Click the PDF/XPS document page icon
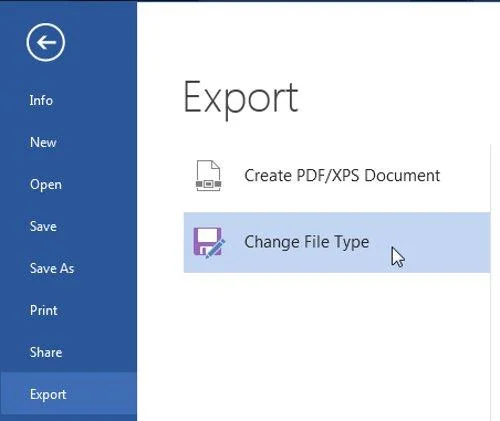The height and width of the screenshot is (421, 500). click(209, 176)
